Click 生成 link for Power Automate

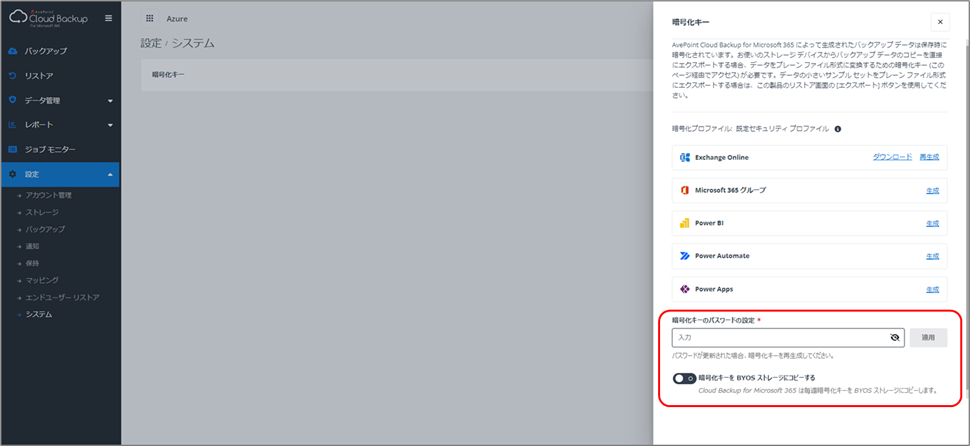932,256
